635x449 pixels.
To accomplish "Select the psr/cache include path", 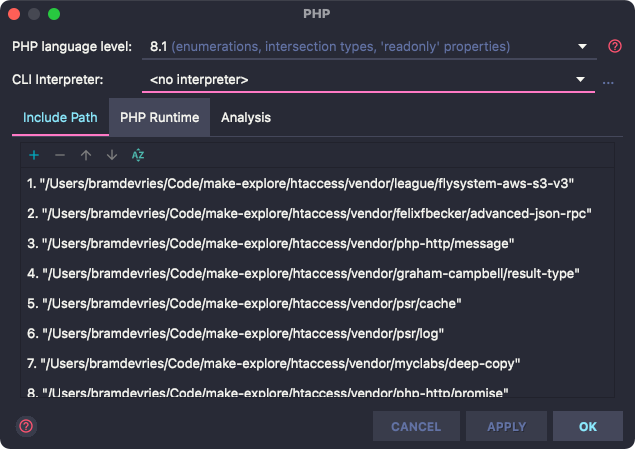I will point(318,303).
